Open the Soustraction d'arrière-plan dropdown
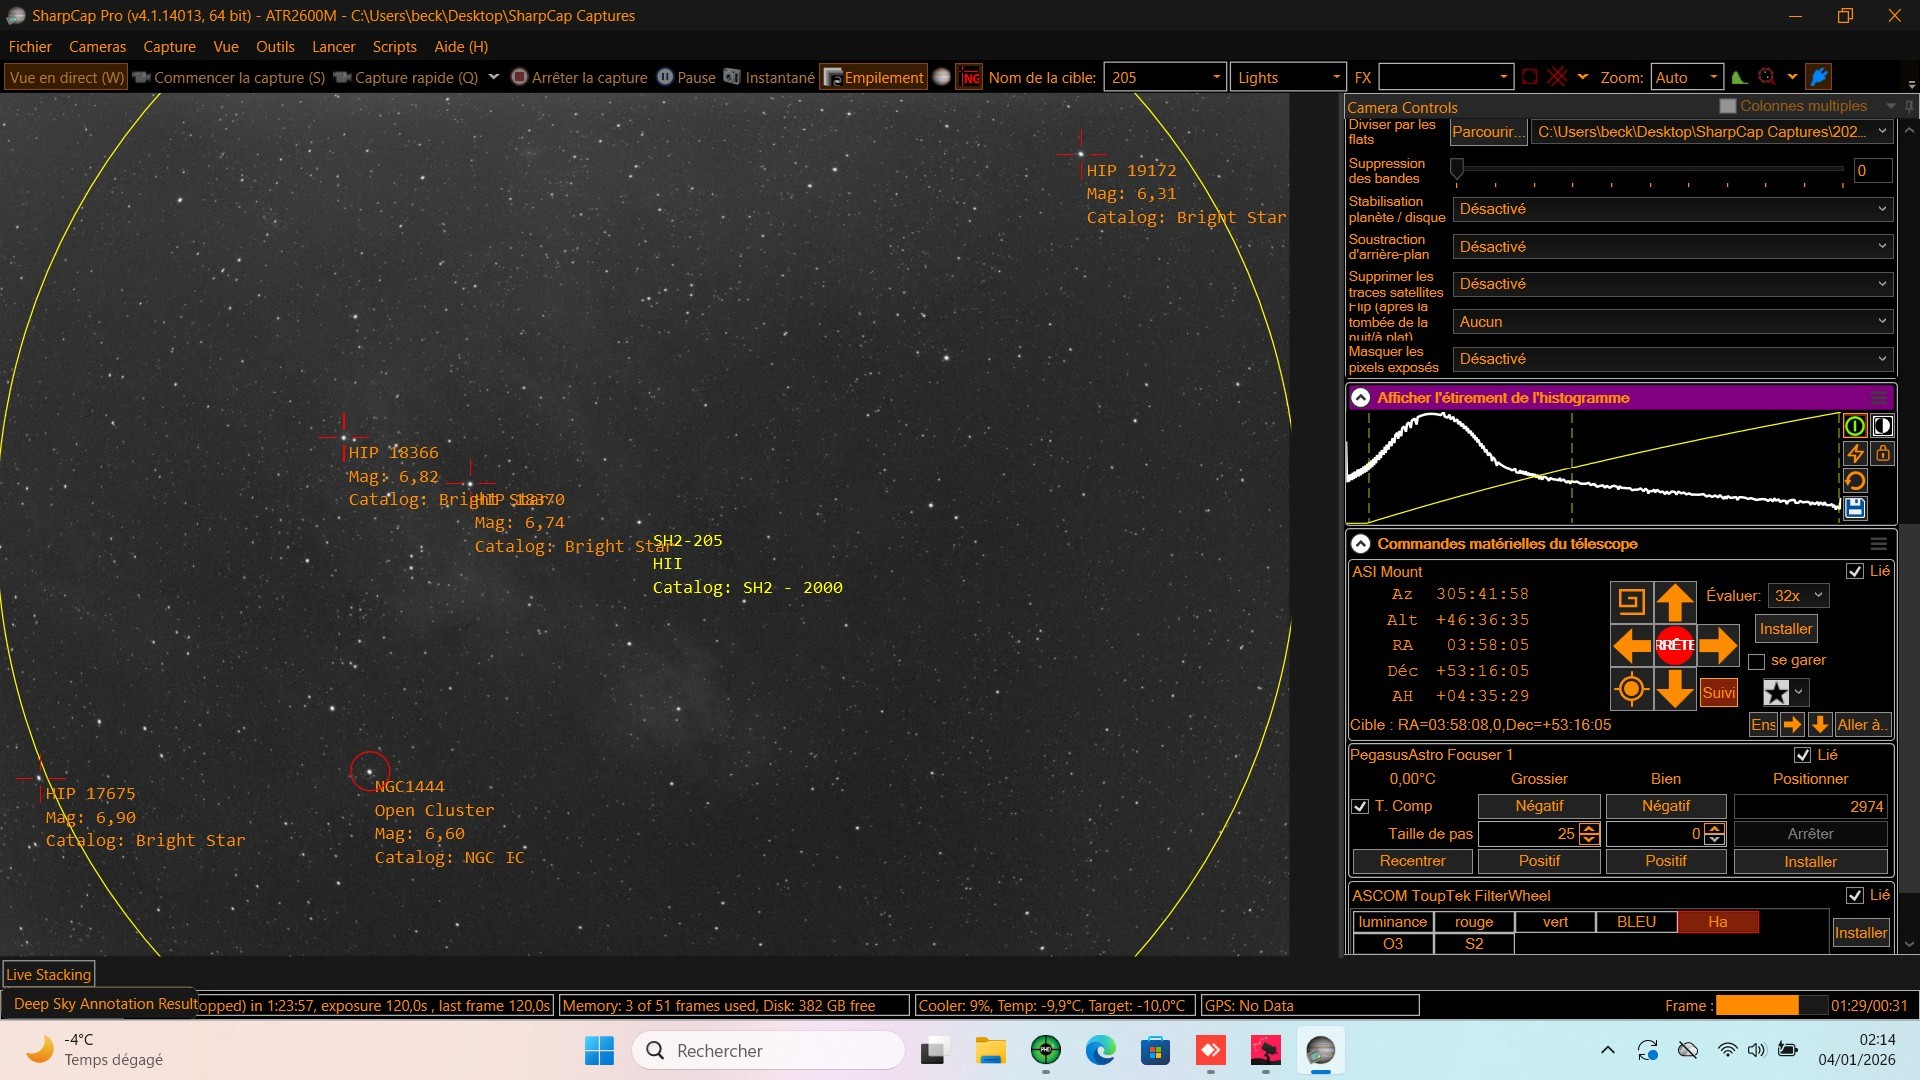Viewport: 1920px width, 1080px height. point(1672,247)
